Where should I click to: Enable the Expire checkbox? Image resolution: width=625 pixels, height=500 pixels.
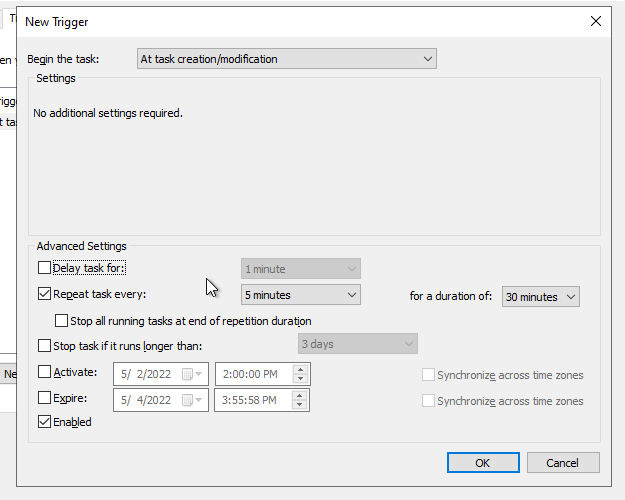[x=44, y=398]
